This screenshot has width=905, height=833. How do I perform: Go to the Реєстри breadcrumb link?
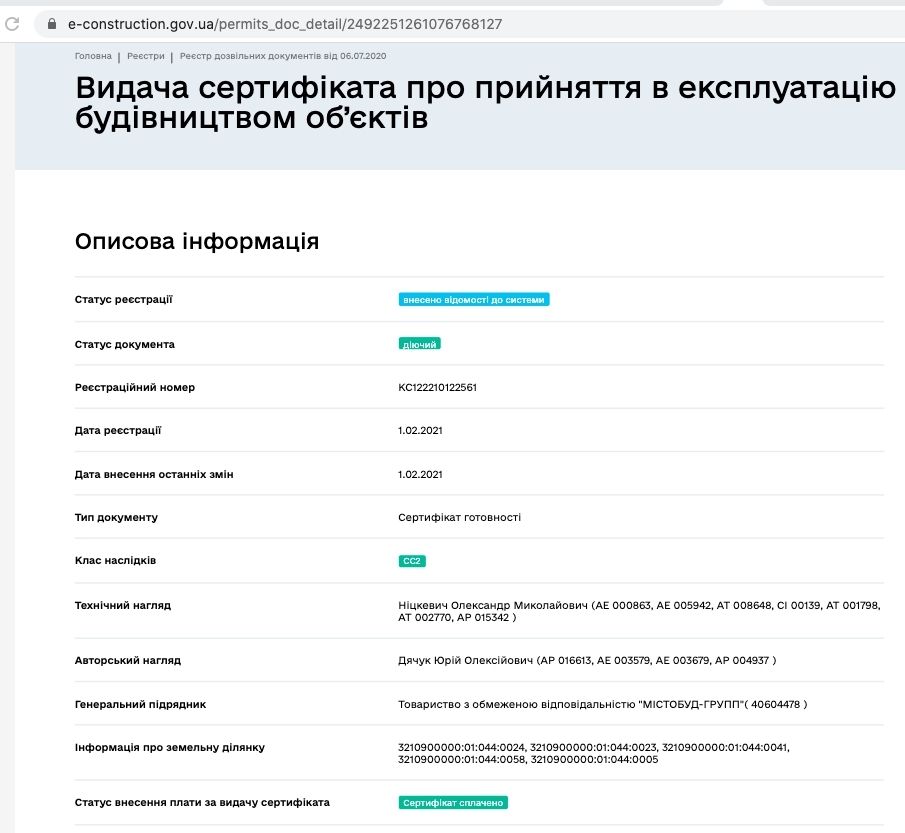point(145,56)
